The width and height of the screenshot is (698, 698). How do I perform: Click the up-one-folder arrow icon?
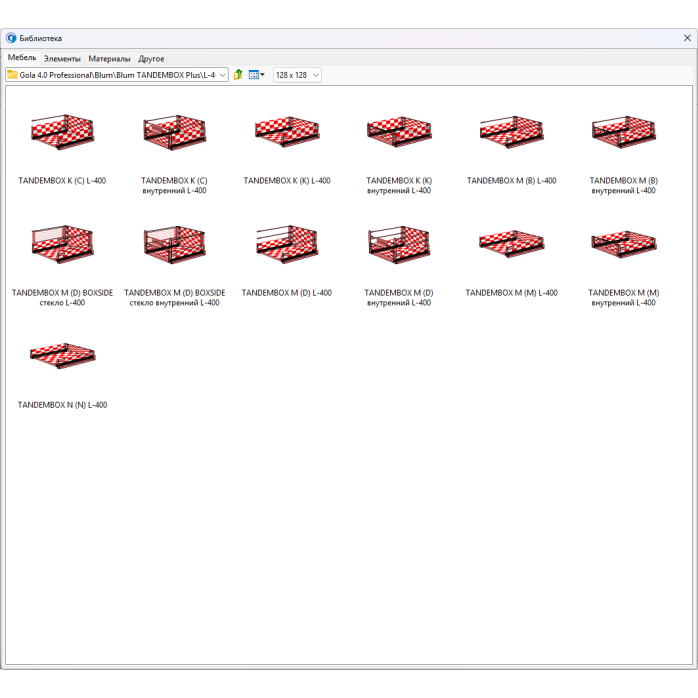[x=238, y=75]
